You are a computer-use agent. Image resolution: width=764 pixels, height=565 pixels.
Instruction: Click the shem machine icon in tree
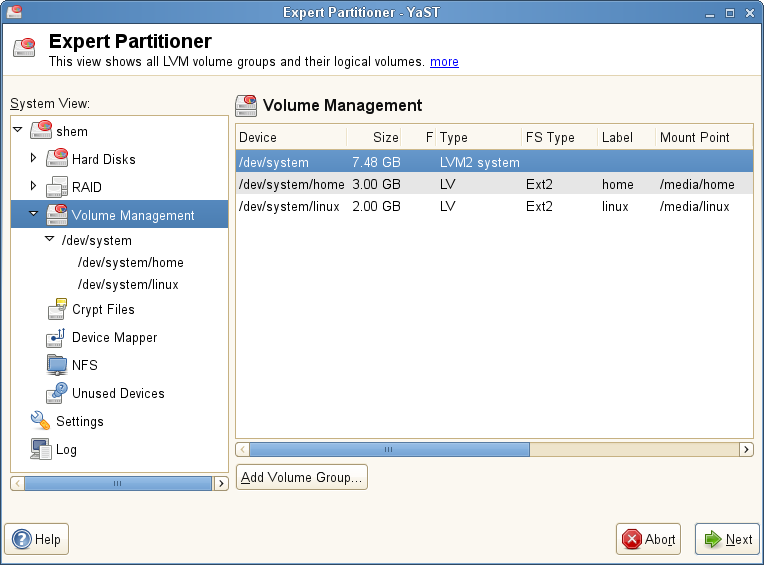click(x=41, y=131)
